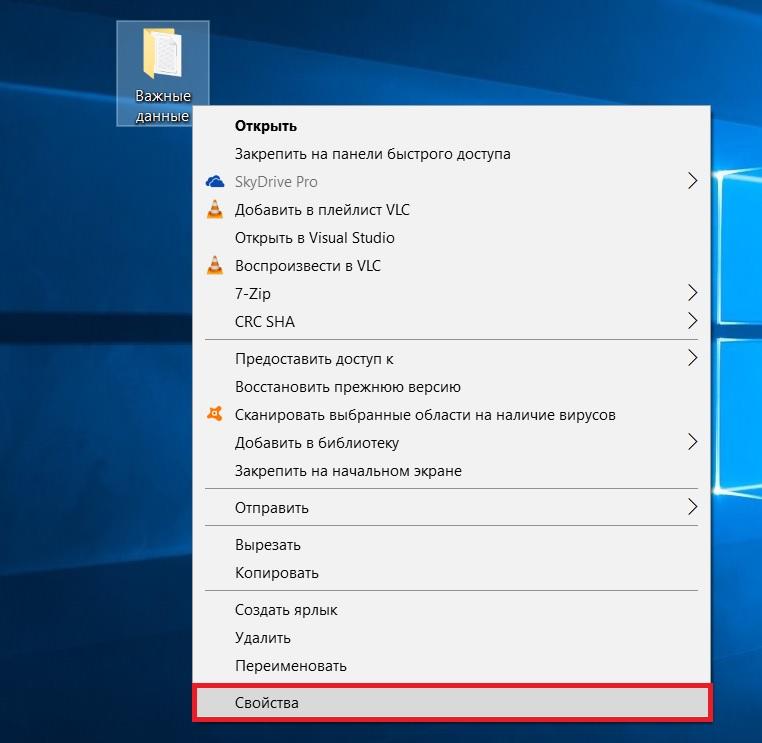Viewport: 762px width, 743px height.
Task: Click the VLC cone beside Добавить в плейлист
Action: 215,210
